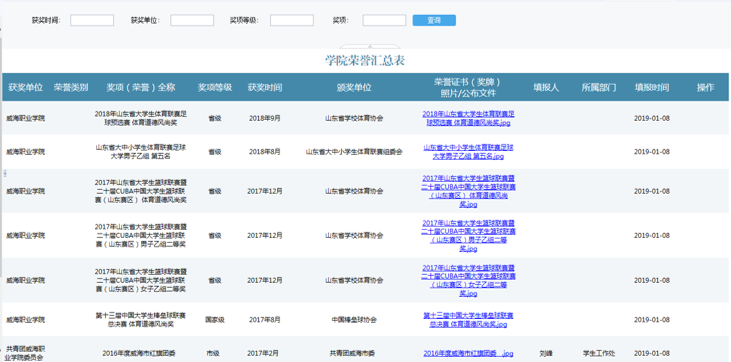
Task: Click 2019-01-08 in the 刘峰 row
Action: click(652, 353)
